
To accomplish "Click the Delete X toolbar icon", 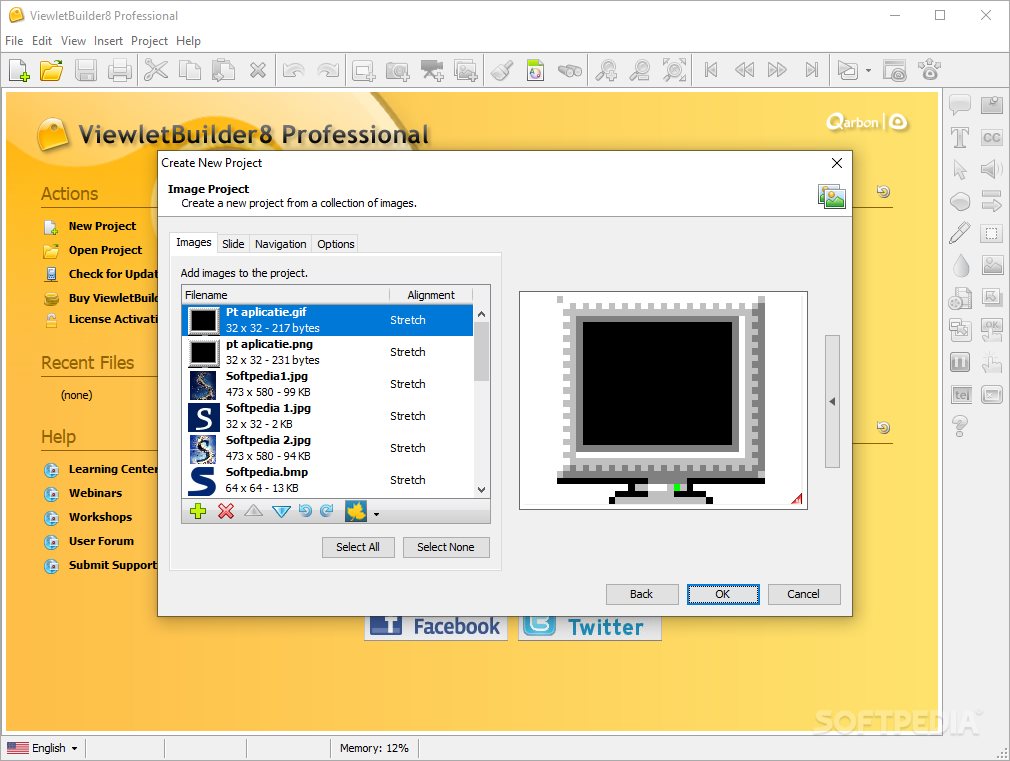I will [258, 70].
